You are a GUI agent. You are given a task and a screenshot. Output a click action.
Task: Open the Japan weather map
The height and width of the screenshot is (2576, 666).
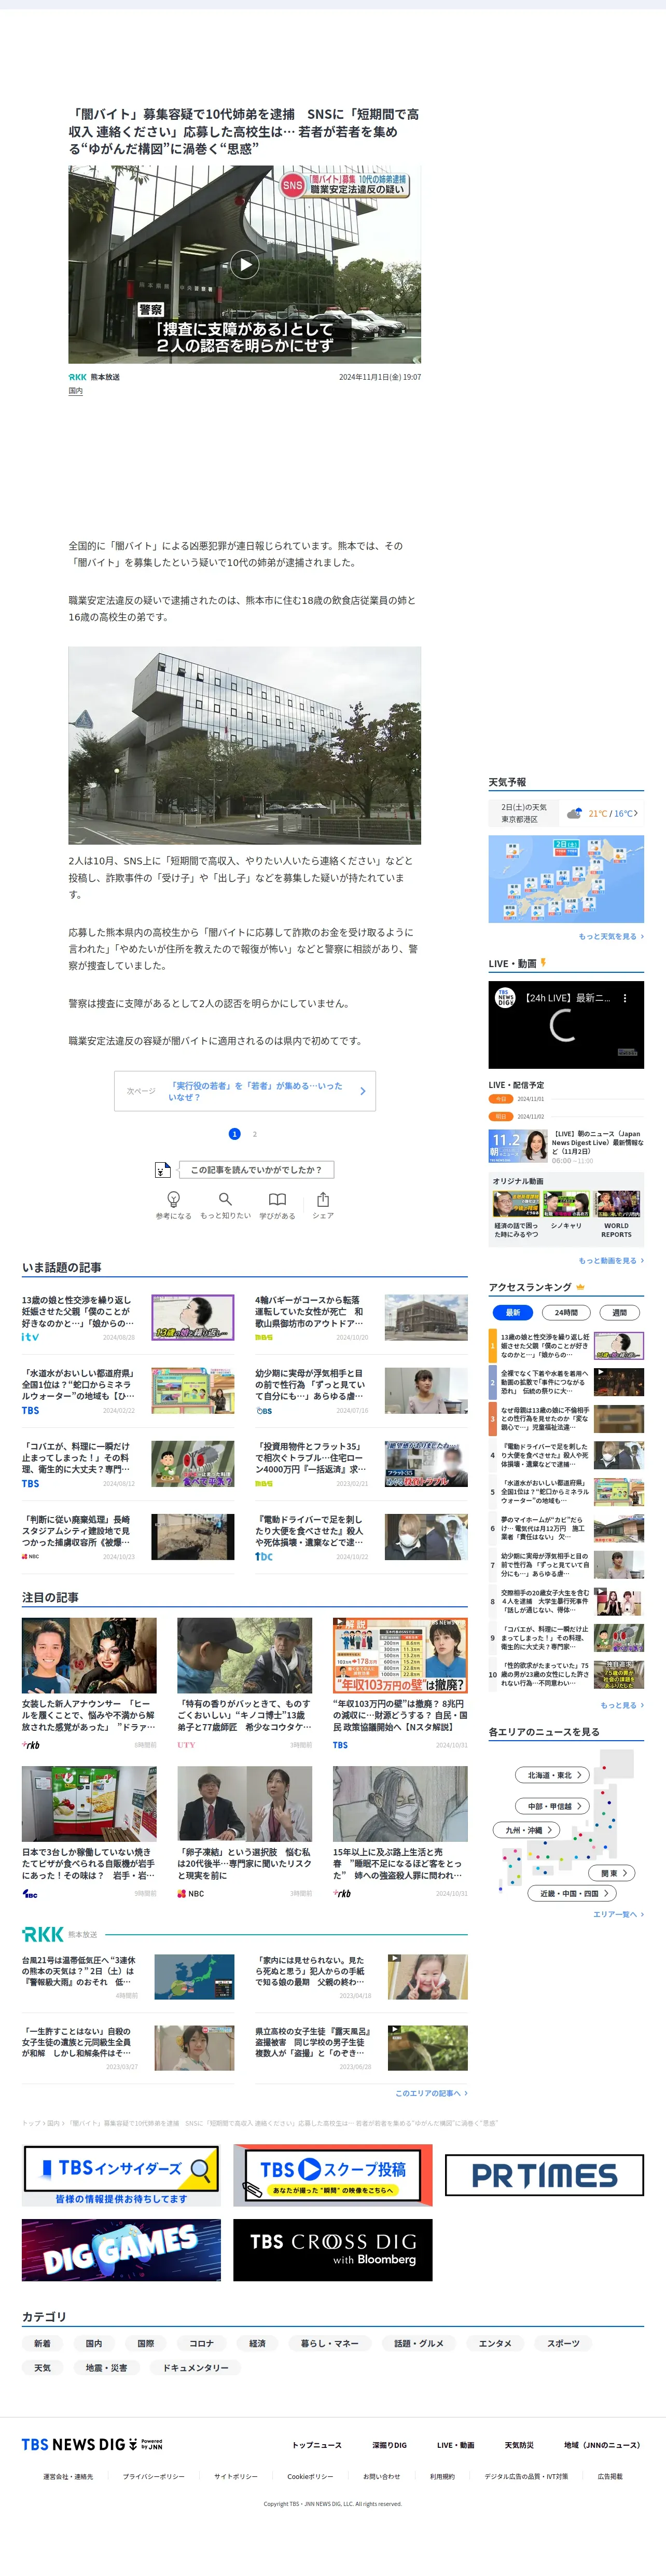[x=566, y=879]
